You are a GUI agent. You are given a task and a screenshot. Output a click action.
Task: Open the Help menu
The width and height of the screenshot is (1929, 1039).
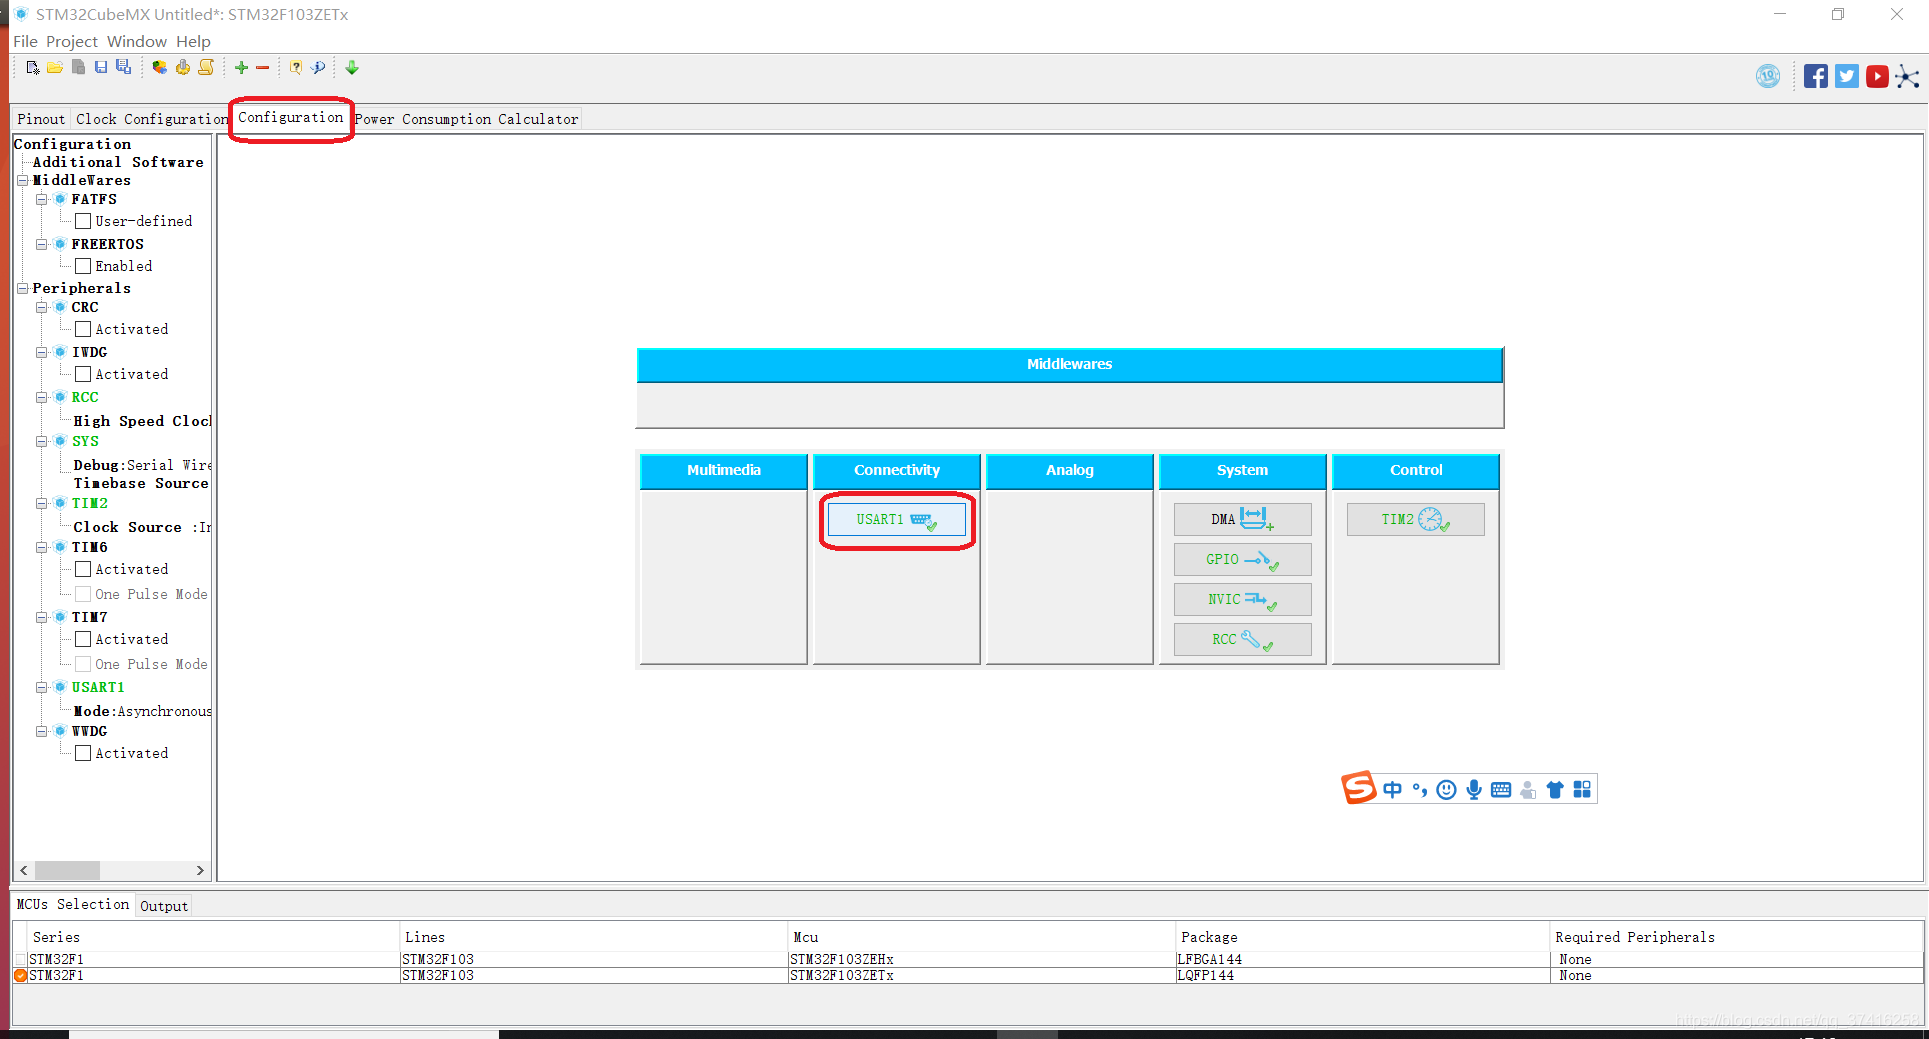(x=193, y=41)
